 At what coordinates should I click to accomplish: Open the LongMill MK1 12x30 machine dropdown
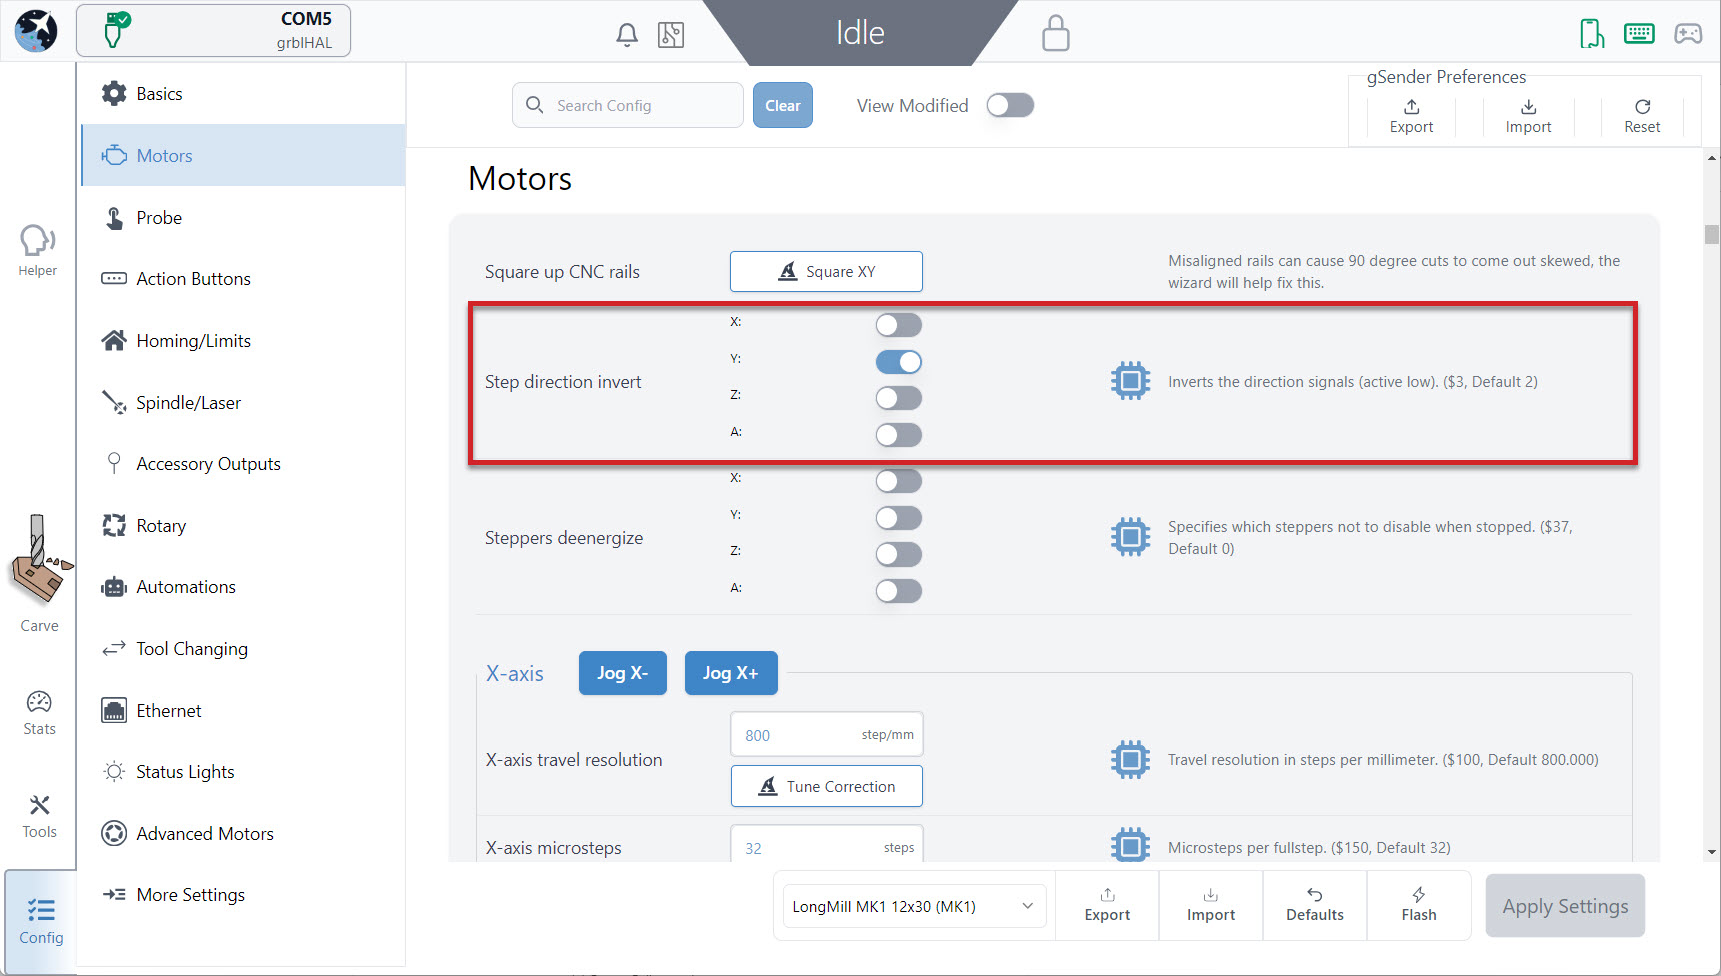[x=914, y=906]
